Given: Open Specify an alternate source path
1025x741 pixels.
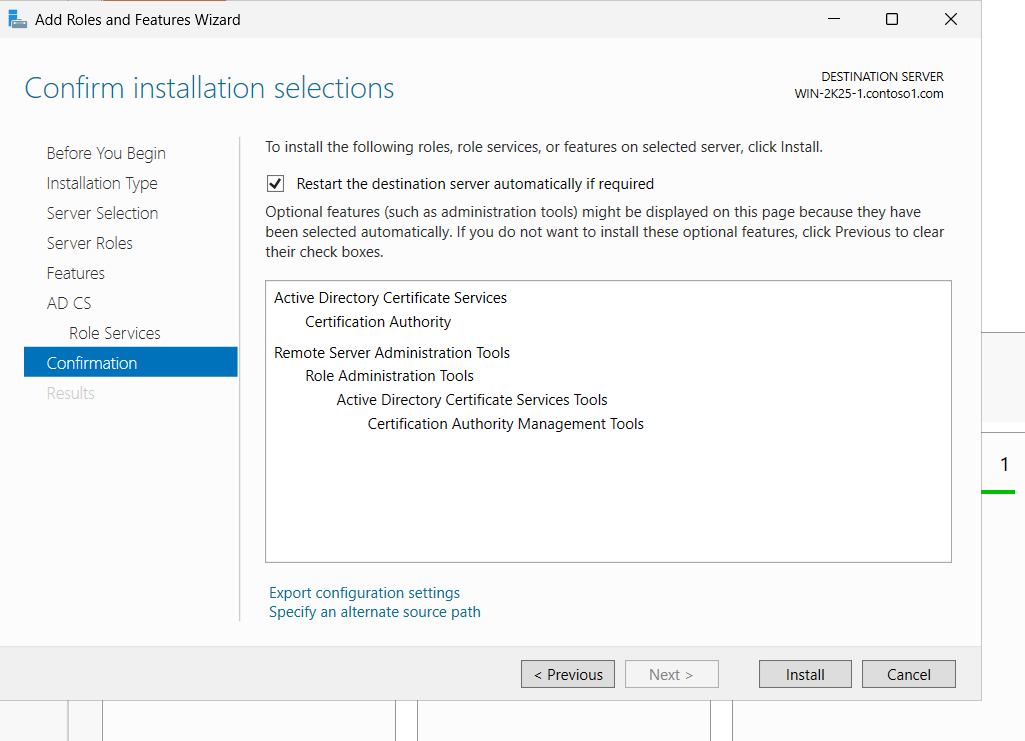Looking at the screenshot, I should 375,612.
